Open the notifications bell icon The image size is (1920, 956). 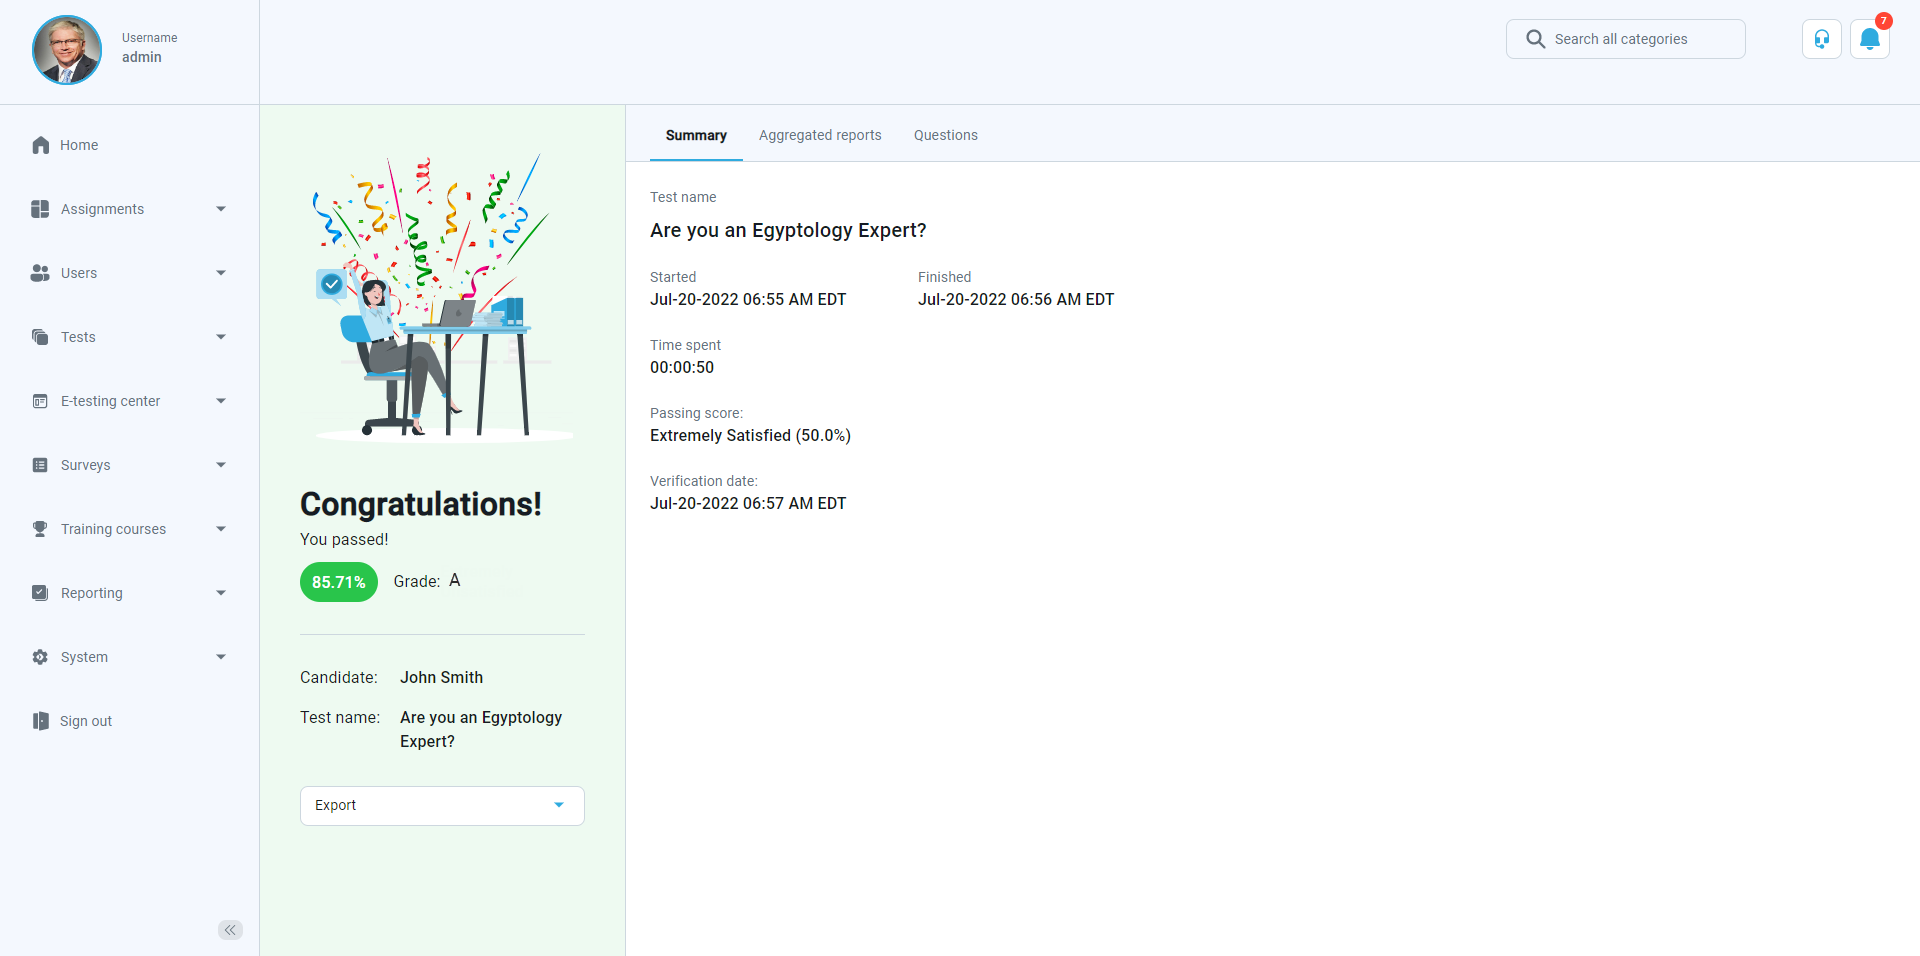tap(1869, 39)
